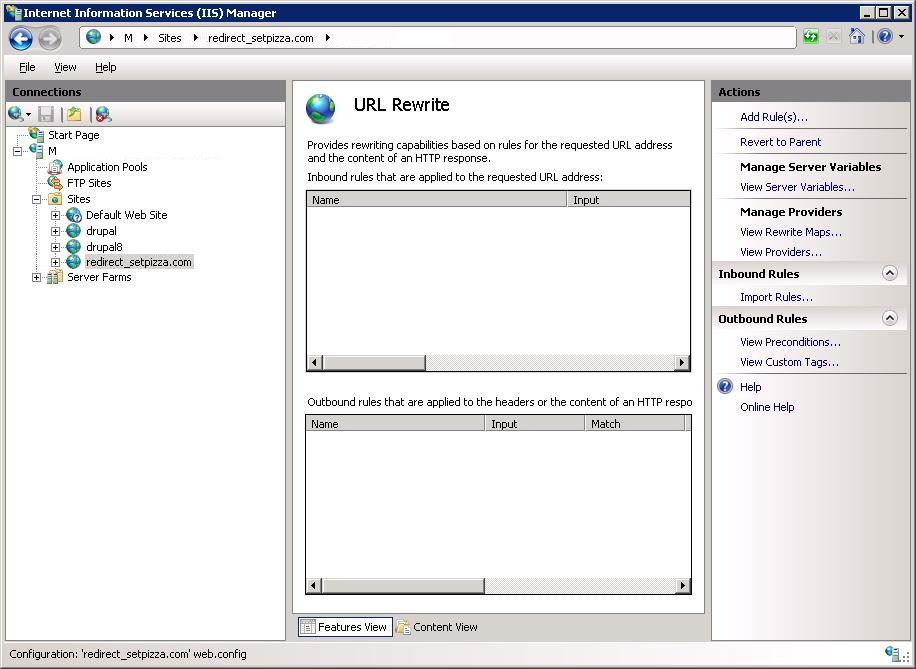Click the save connections disk icon

46,115
